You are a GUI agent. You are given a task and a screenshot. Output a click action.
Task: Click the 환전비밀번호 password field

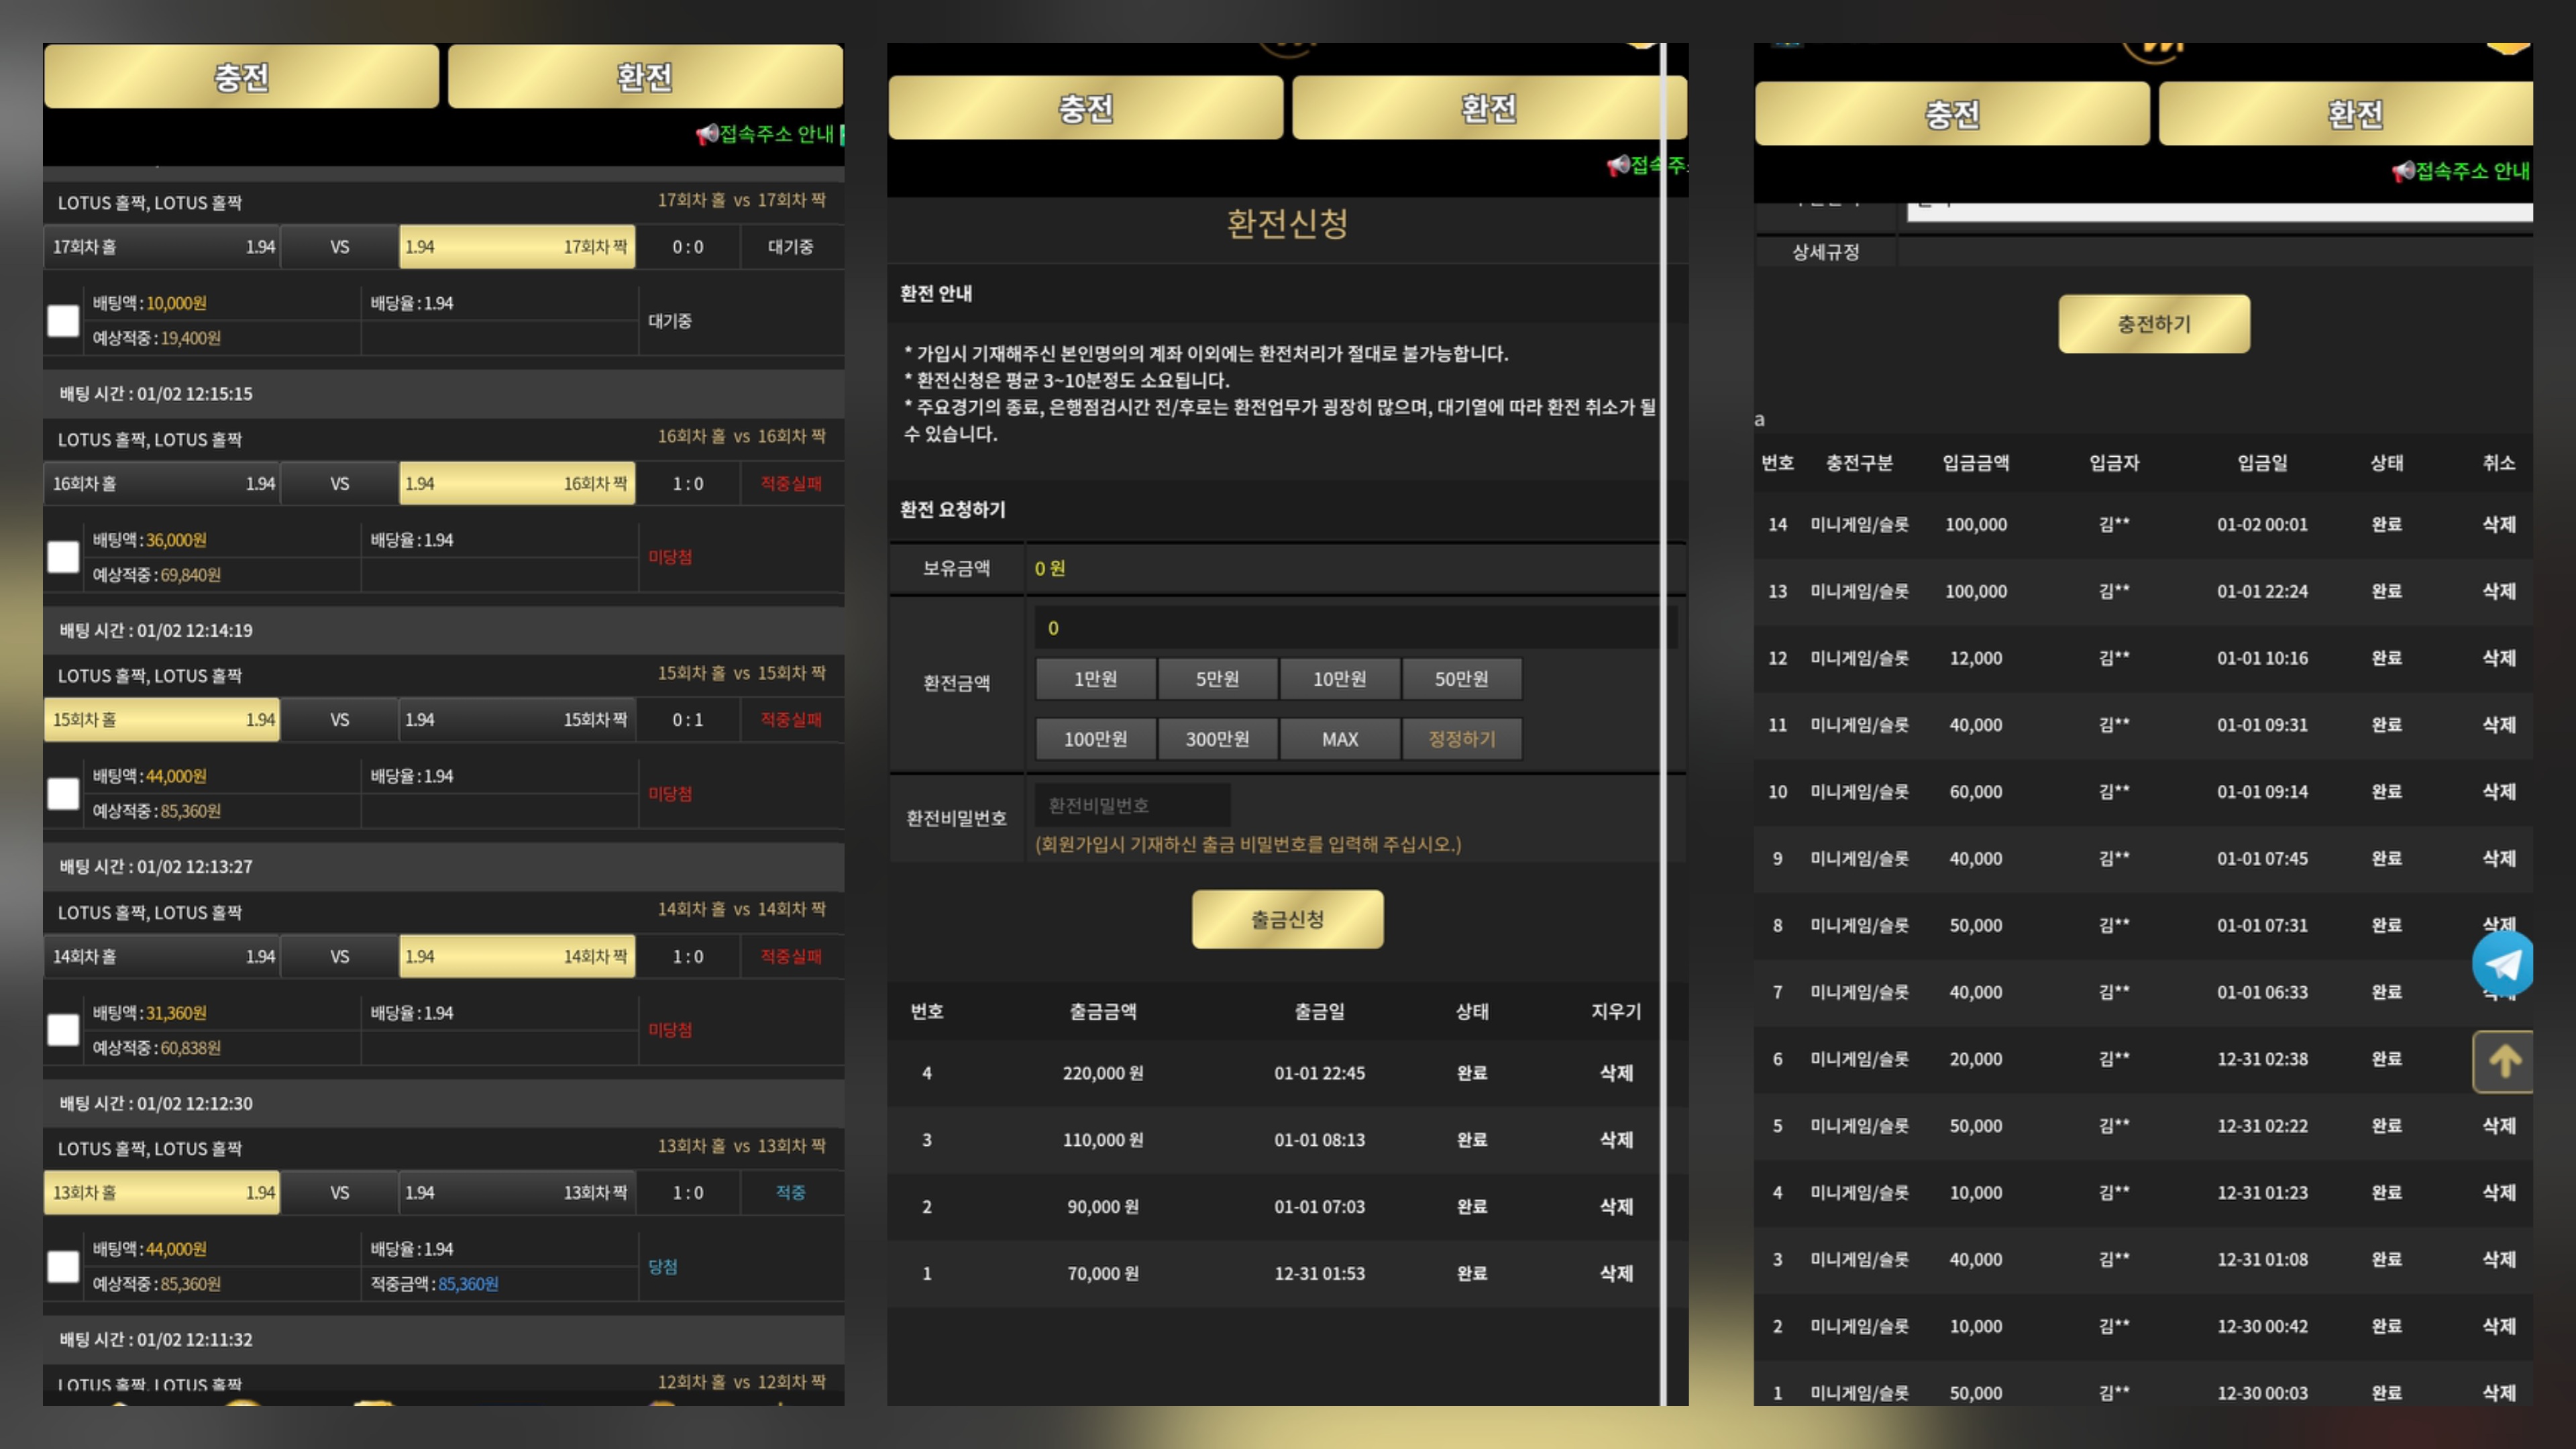pyautogui.click(x=1132, y=805)
